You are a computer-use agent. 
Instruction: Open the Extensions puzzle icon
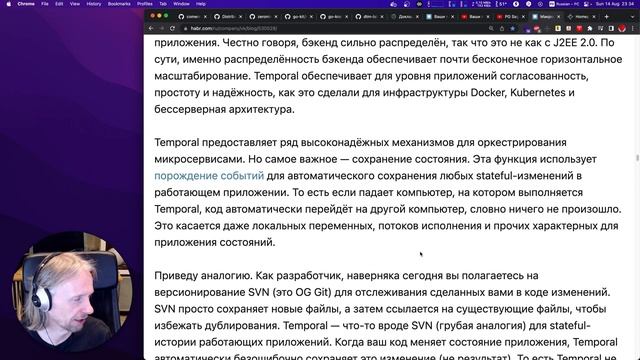click(590, 28)
